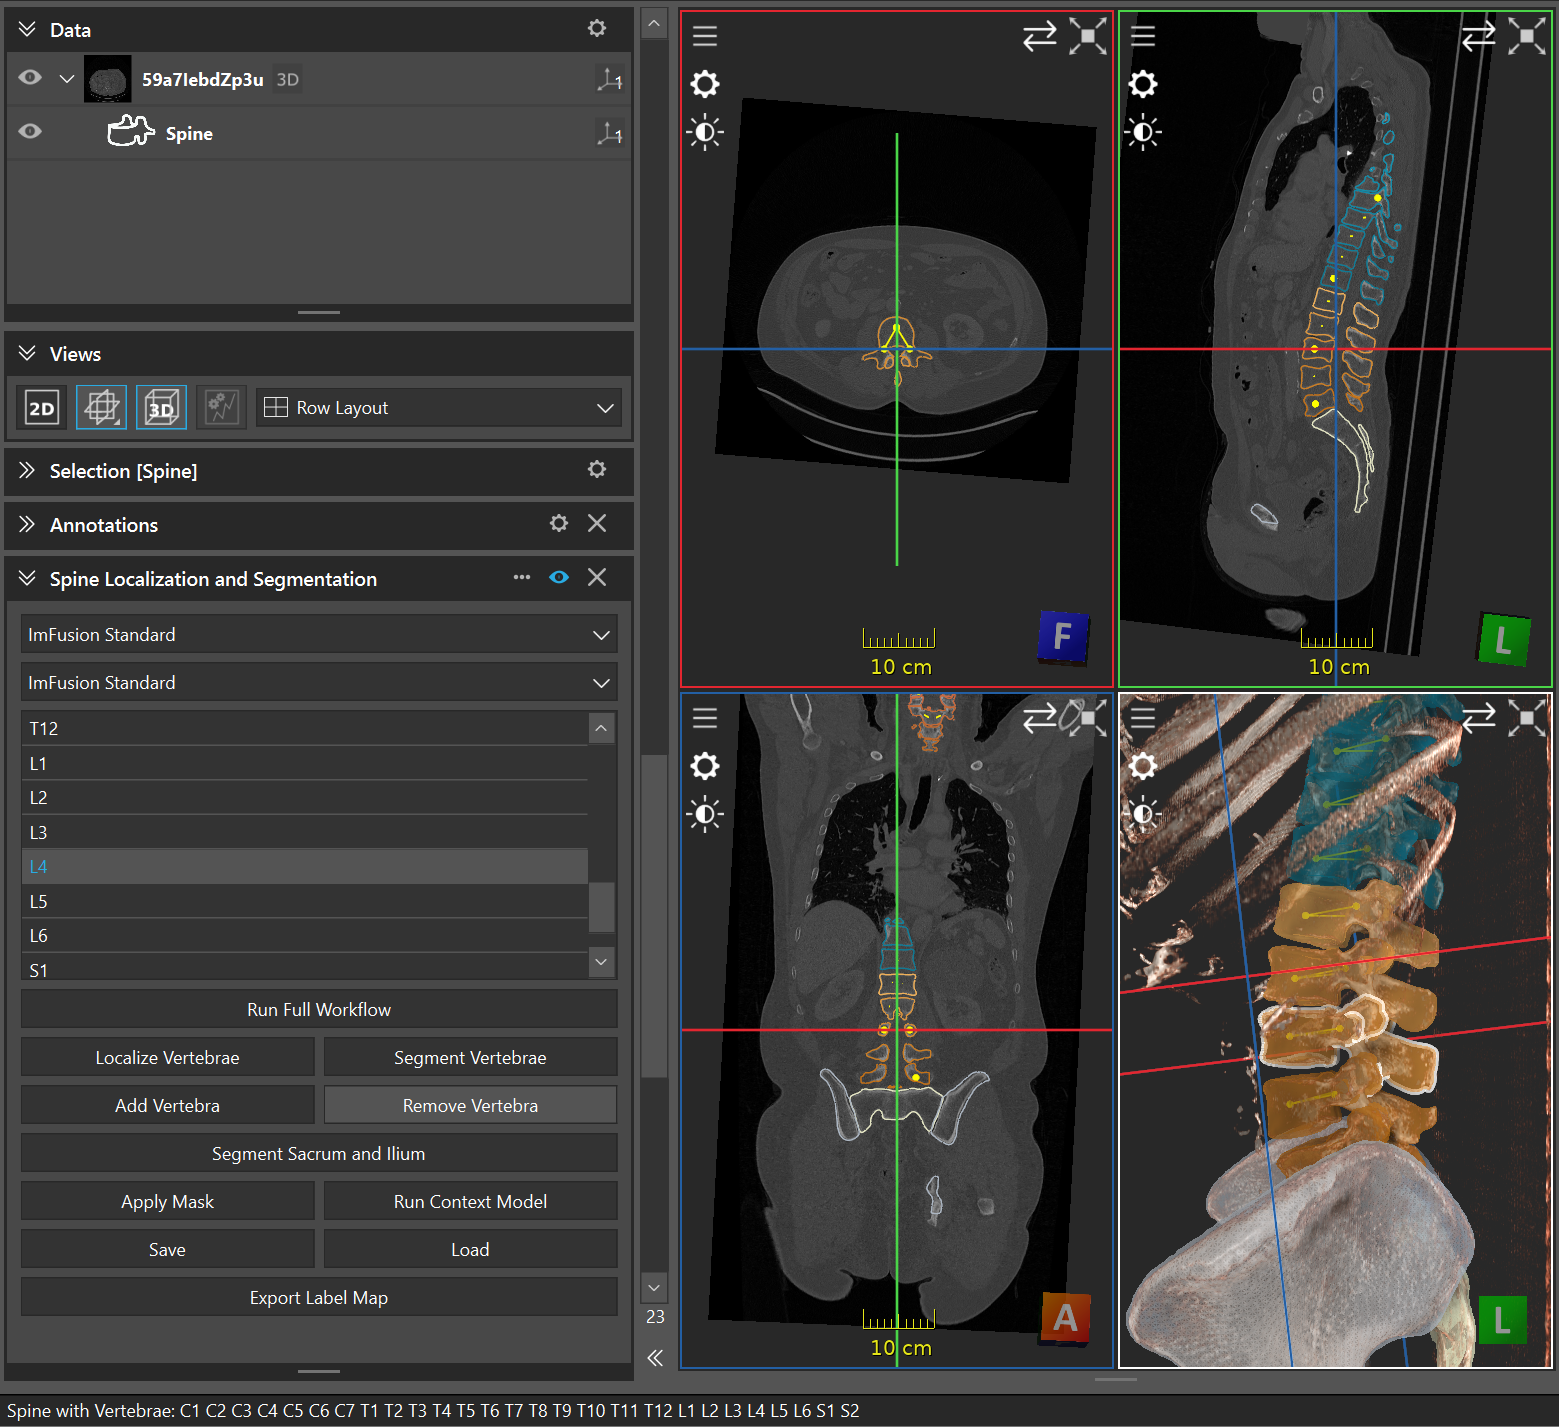Switch to the 2D view mode
This screenshot has width=1559, height=1427.
pos(41,408)
